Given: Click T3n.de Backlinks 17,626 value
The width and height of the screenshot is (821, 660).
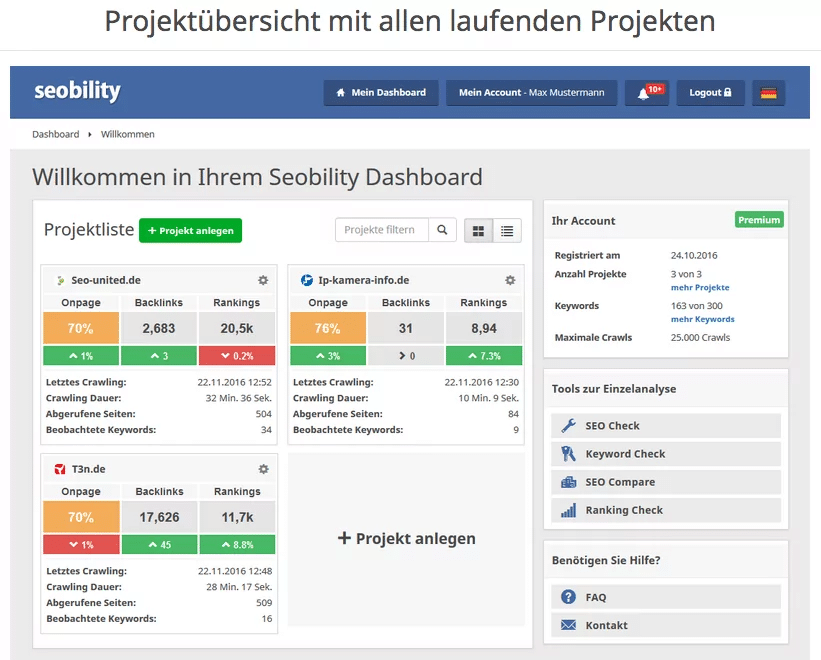Looking at the screenshot, I should 159,517.
